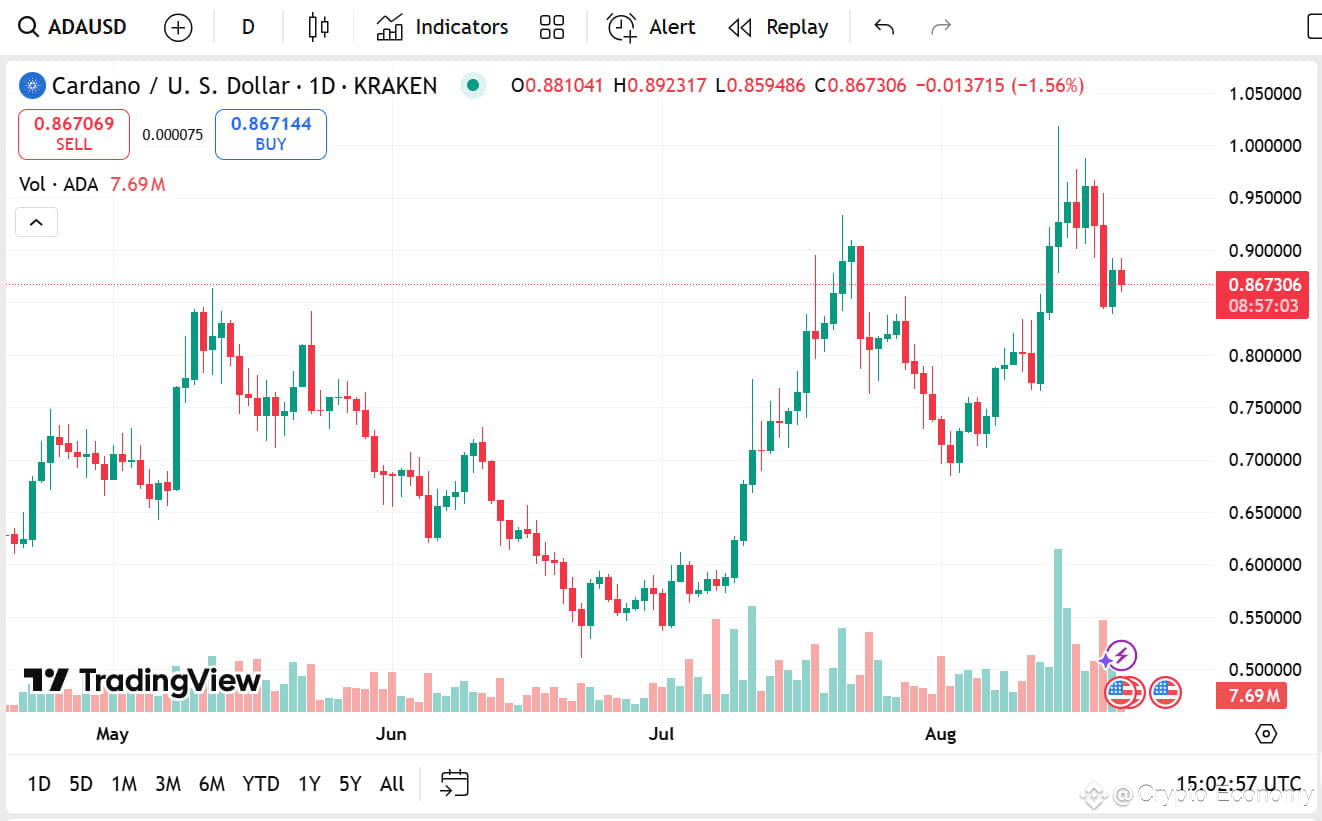
Task: Open the TradingView logo link
Action: pyautogui.click(x=142, y=681)
